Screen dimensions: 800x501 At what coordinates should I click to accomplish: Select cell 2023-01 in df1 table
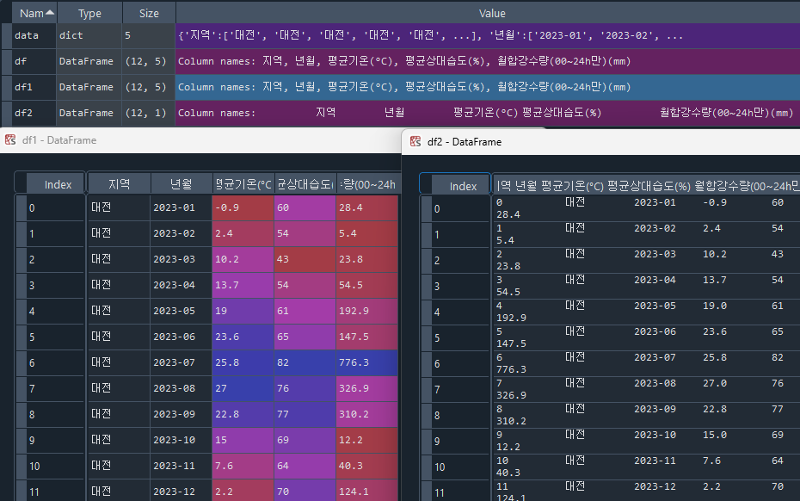coord(181,208)
